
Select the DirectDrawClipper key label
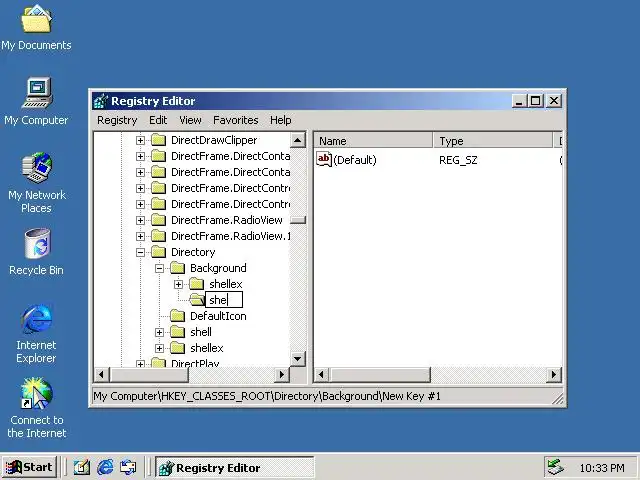[214, 140]
